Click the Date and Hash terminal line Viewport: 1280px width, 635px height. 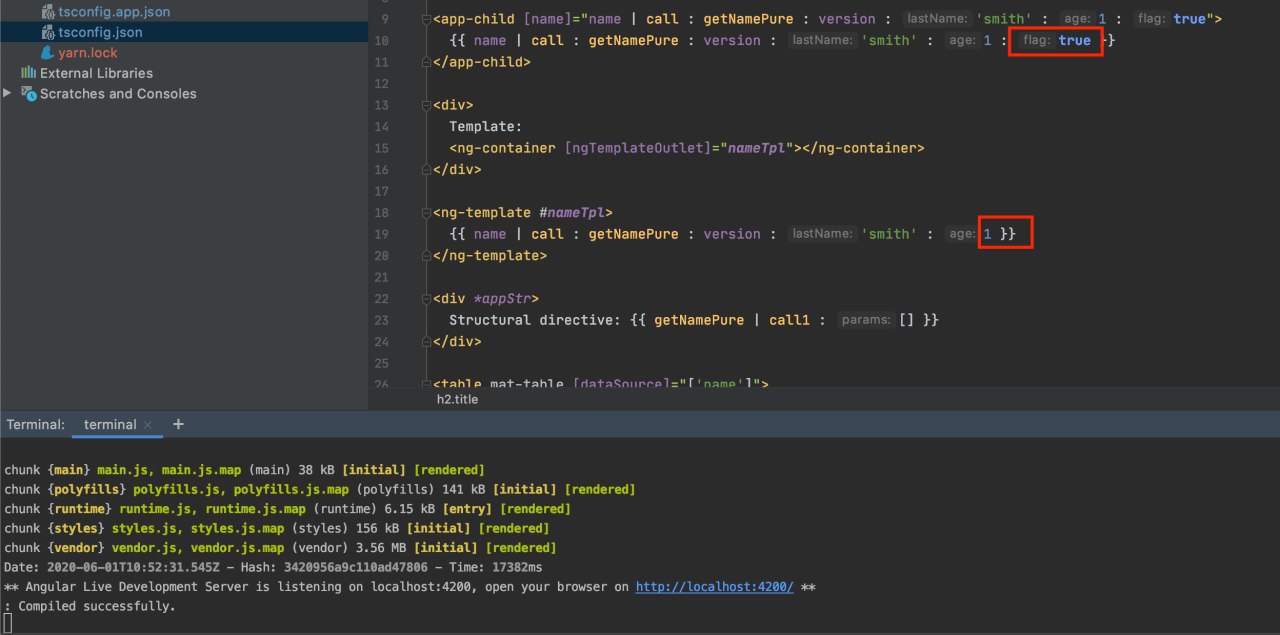[x=273, y=567]
